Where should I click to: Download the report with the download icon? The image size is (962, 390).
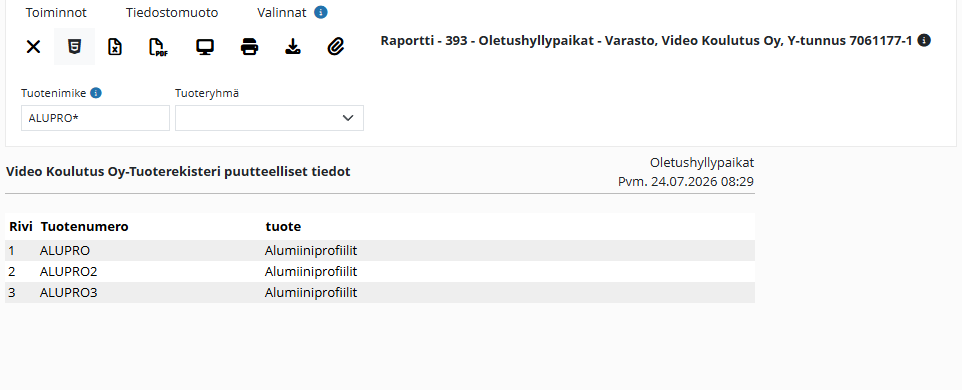[x=293, y=47]
